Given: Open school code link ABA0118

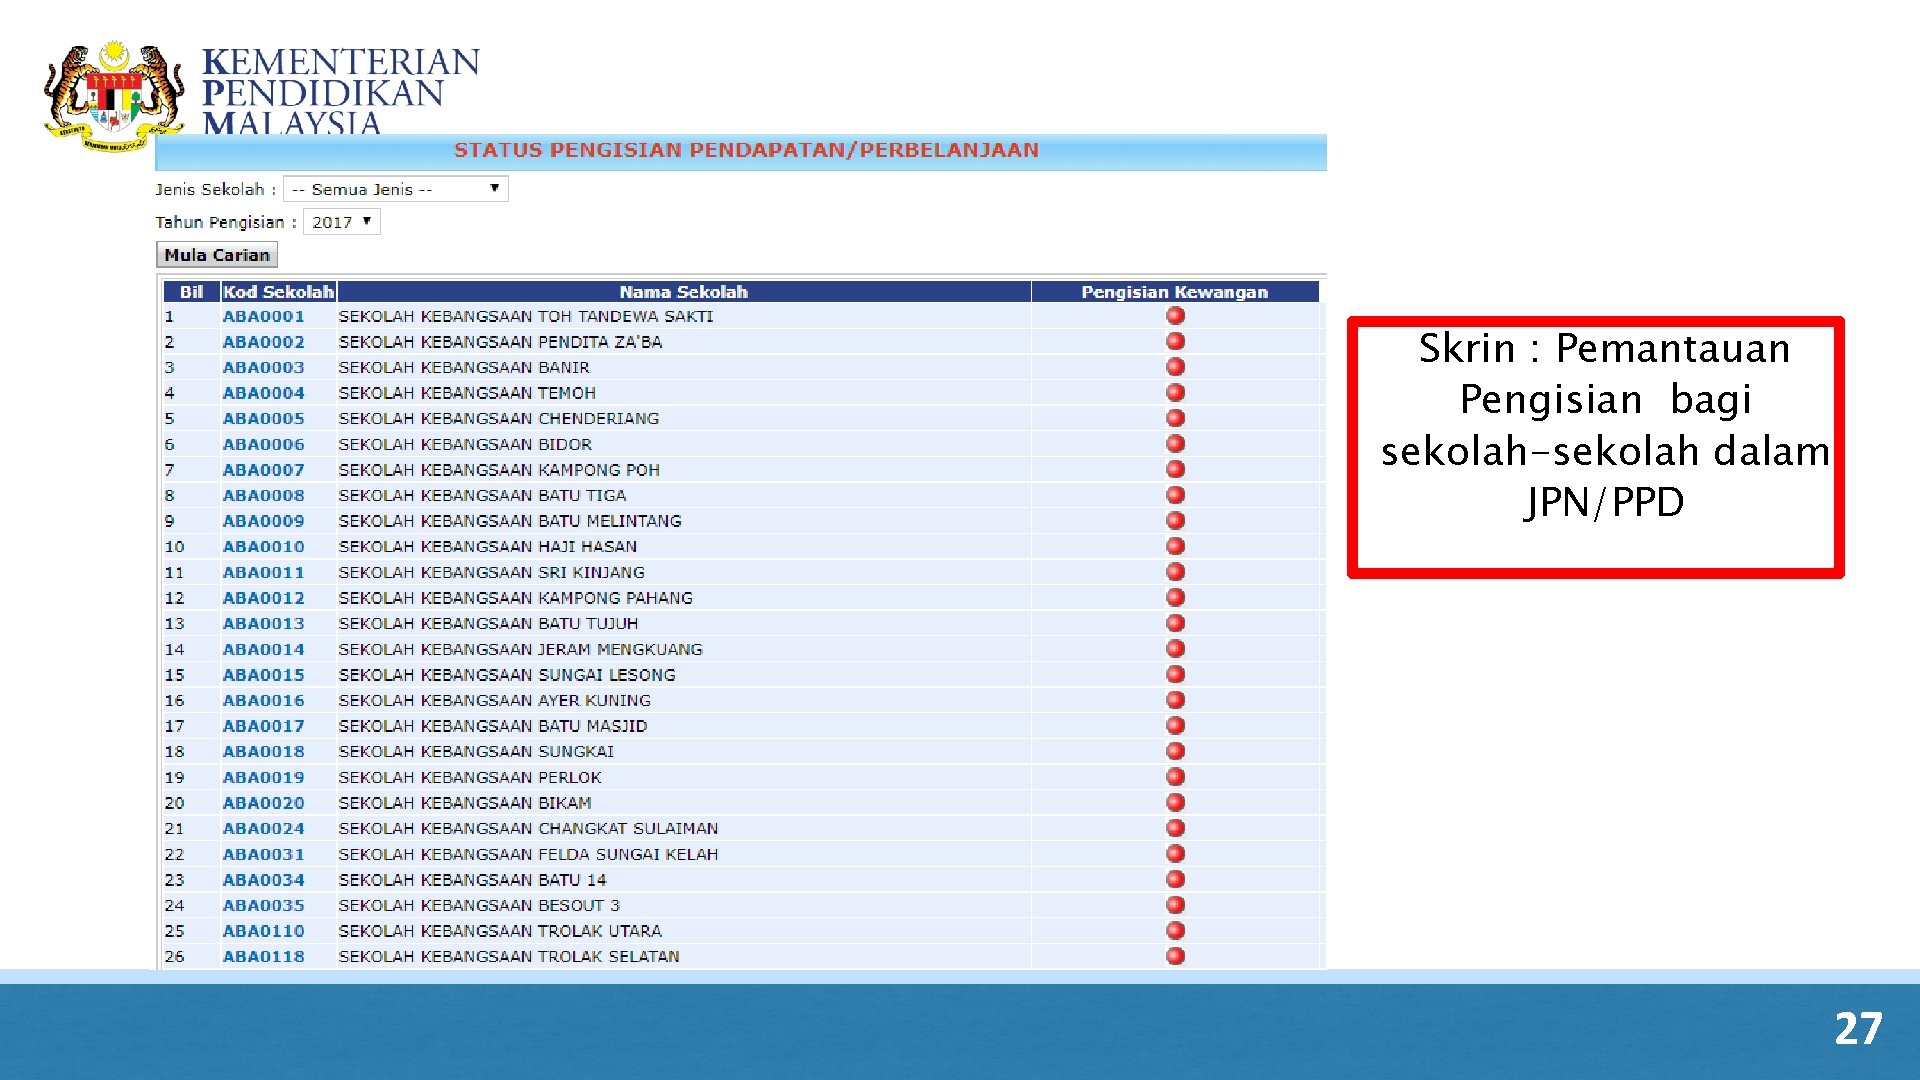Looking at the screenshot, I should pos(263,956).
